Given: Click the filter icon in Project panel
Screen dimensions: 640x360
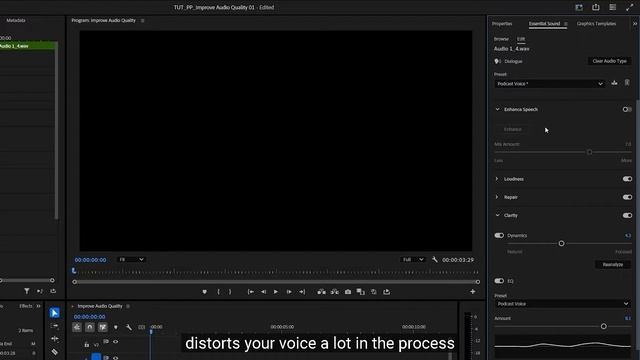Looking at the screenshot, I should click(27, 291).
